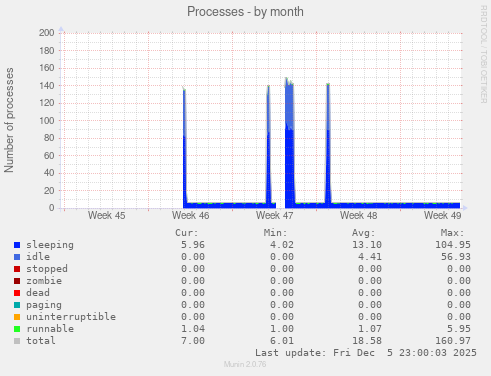This screenshot has width=491, height=376.
Task: Click the 'paging' legend label
Action: 44,305
